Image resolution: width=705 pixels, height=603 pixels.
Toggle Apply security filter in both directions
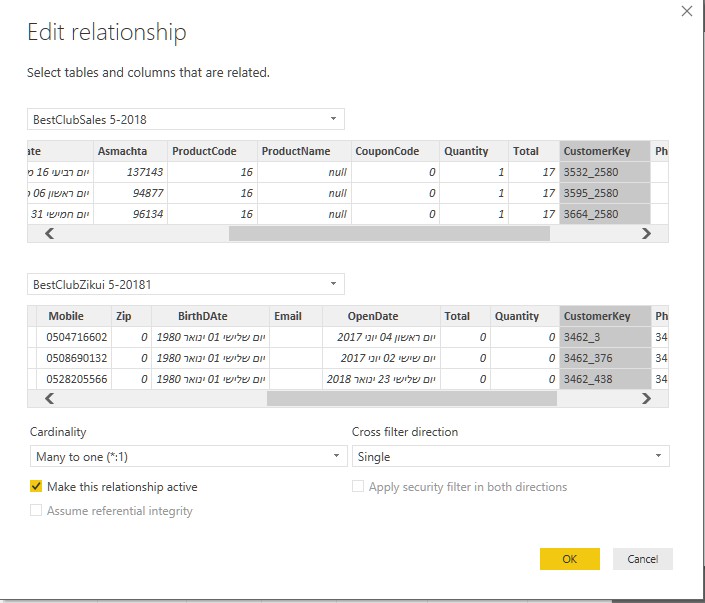[x=358, y=487]
